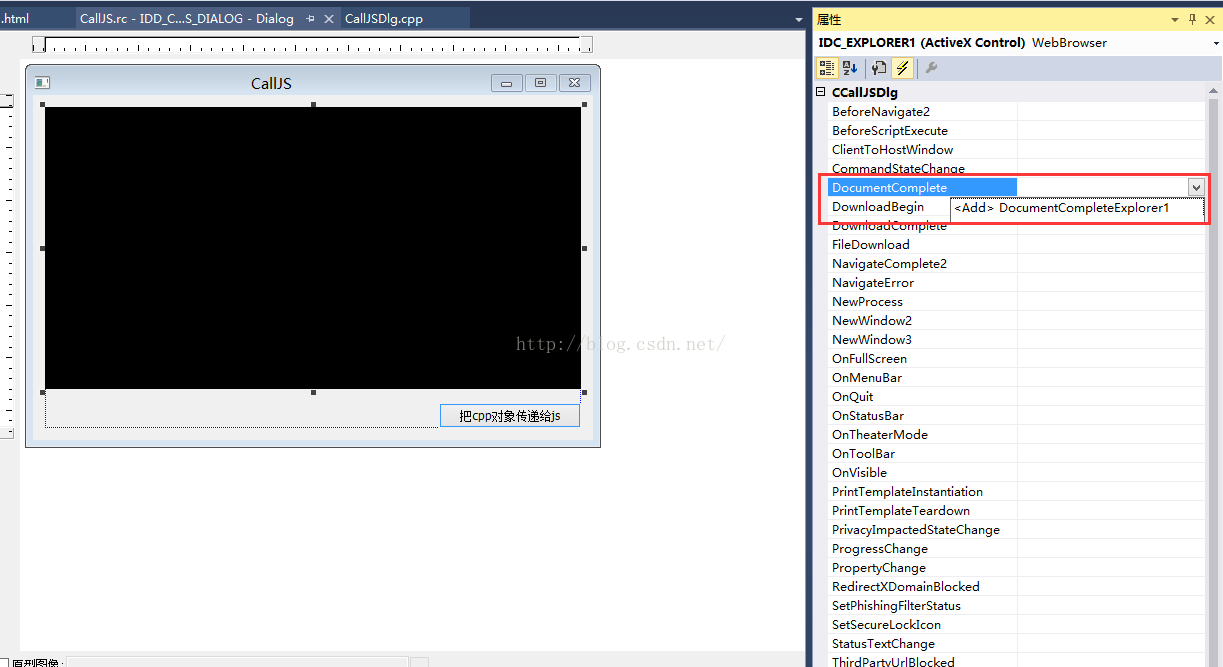The width and height of the screenshot is (1223, 667).
Task: Select the OnMenuBar event row
Action: 1016,378
